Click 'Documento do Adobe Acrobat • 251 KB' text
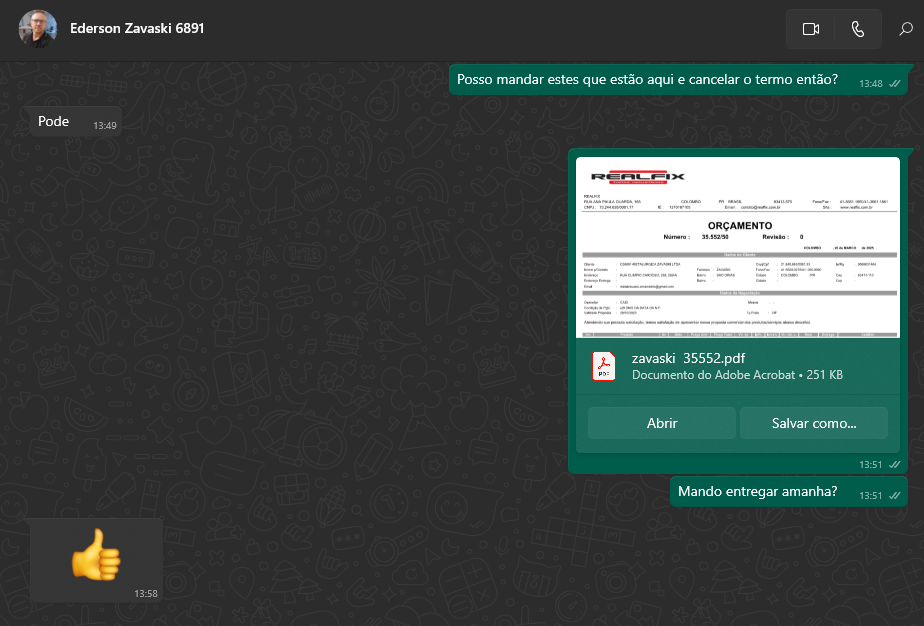Image resolution: width=924 pixels, height=626 pixels. [x=737, y=375]
